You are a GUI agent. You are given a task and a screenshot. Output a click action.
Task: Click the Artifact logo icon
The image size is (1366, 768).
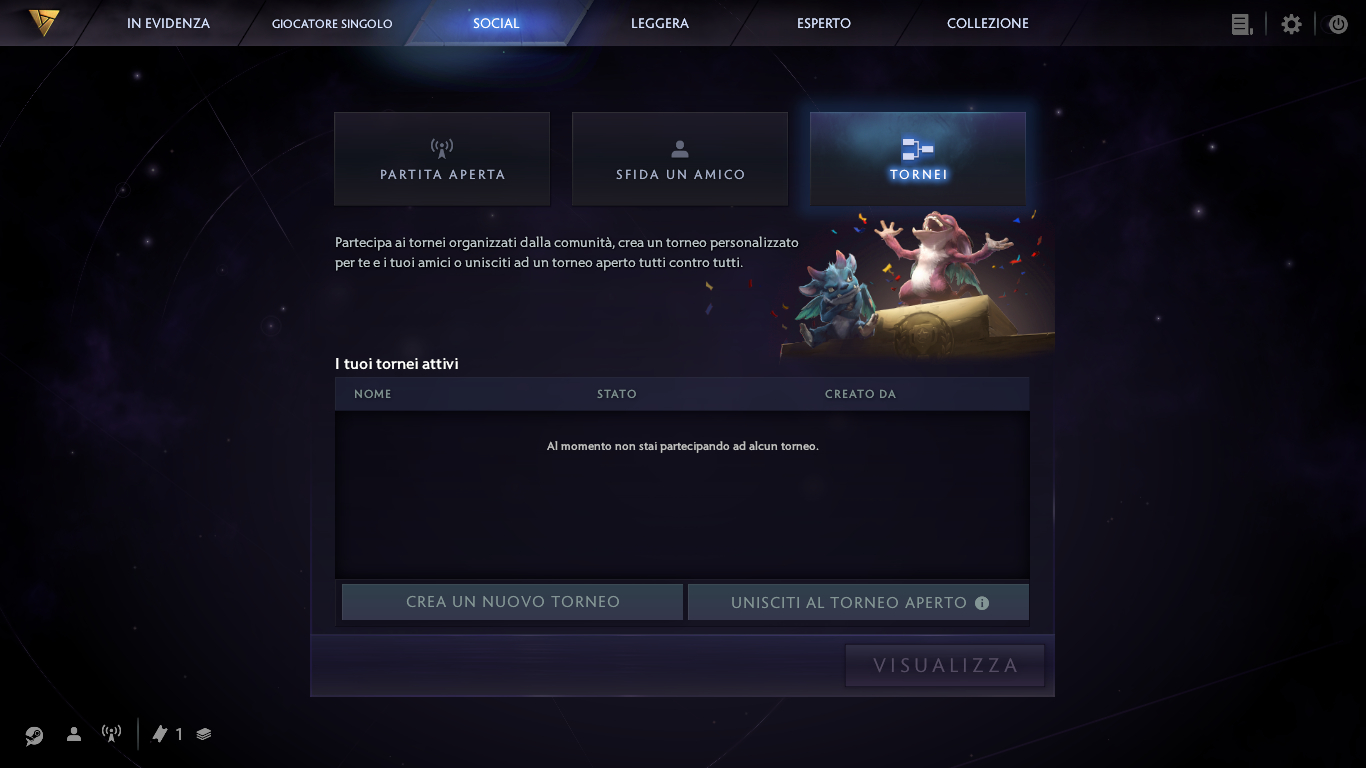click(43, 22)
